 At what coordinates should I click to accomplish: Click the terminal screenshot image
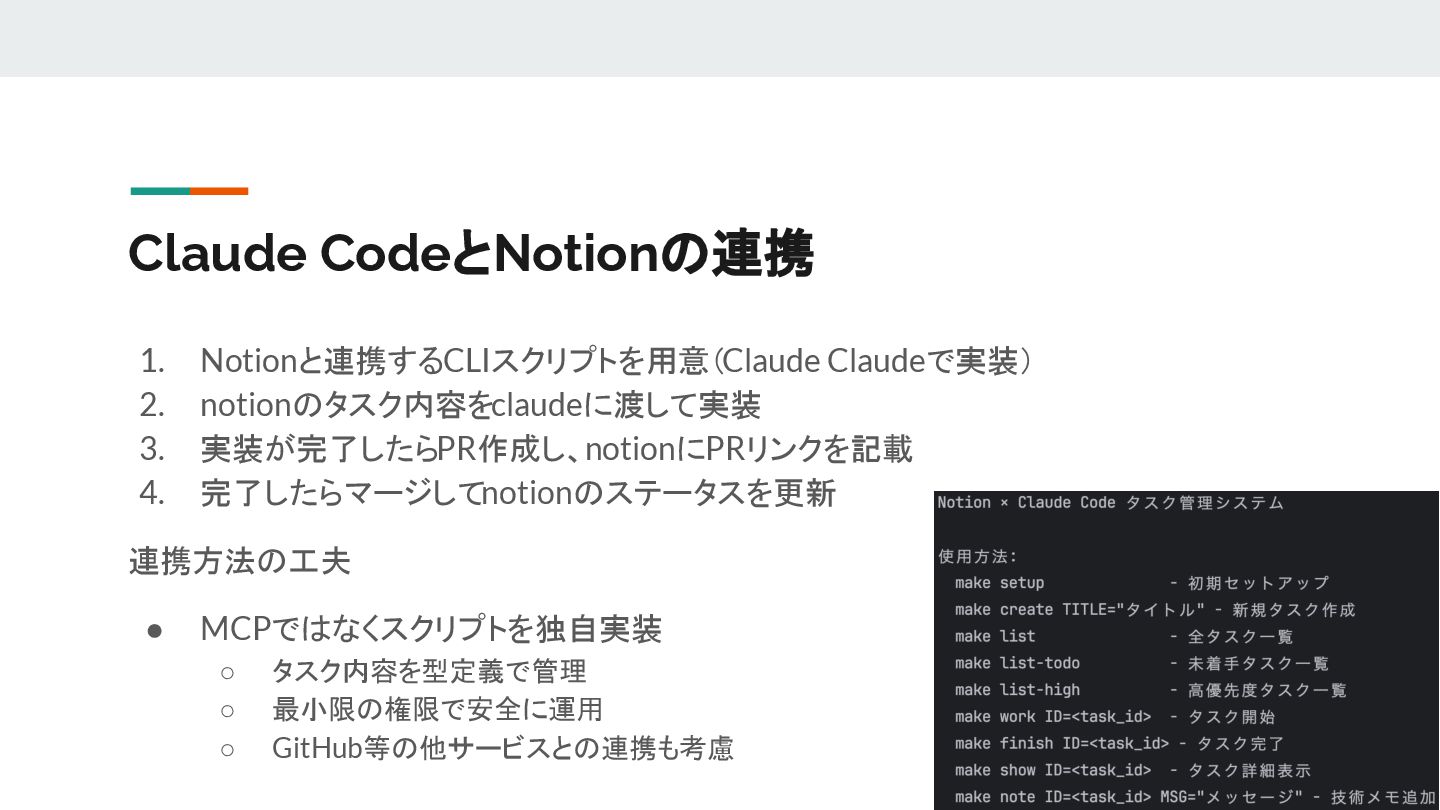point(1187,650)
